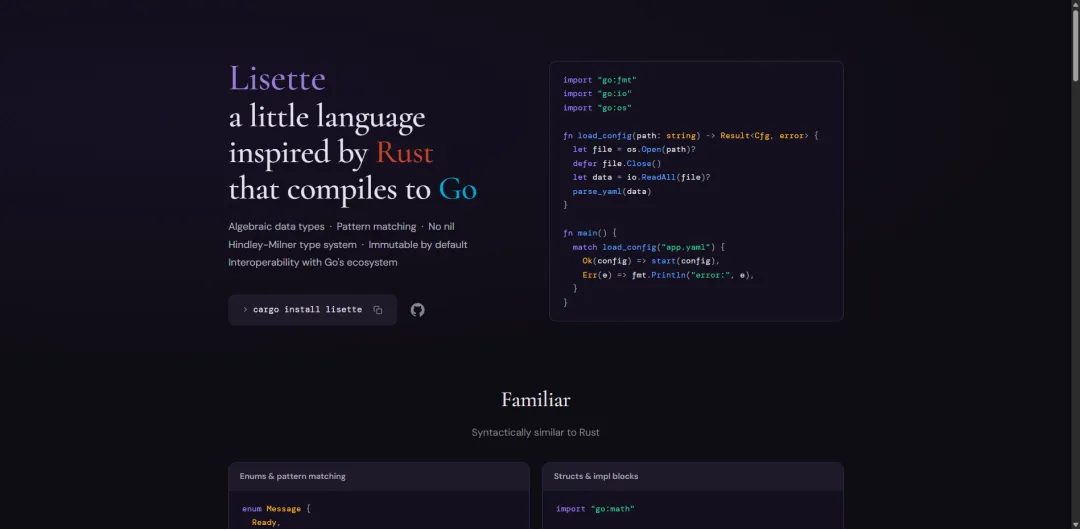Click 'Algebraic data types' feature text
This screenshot has height=529, width=1080.
pyautogui.click(x=276, y=227)
